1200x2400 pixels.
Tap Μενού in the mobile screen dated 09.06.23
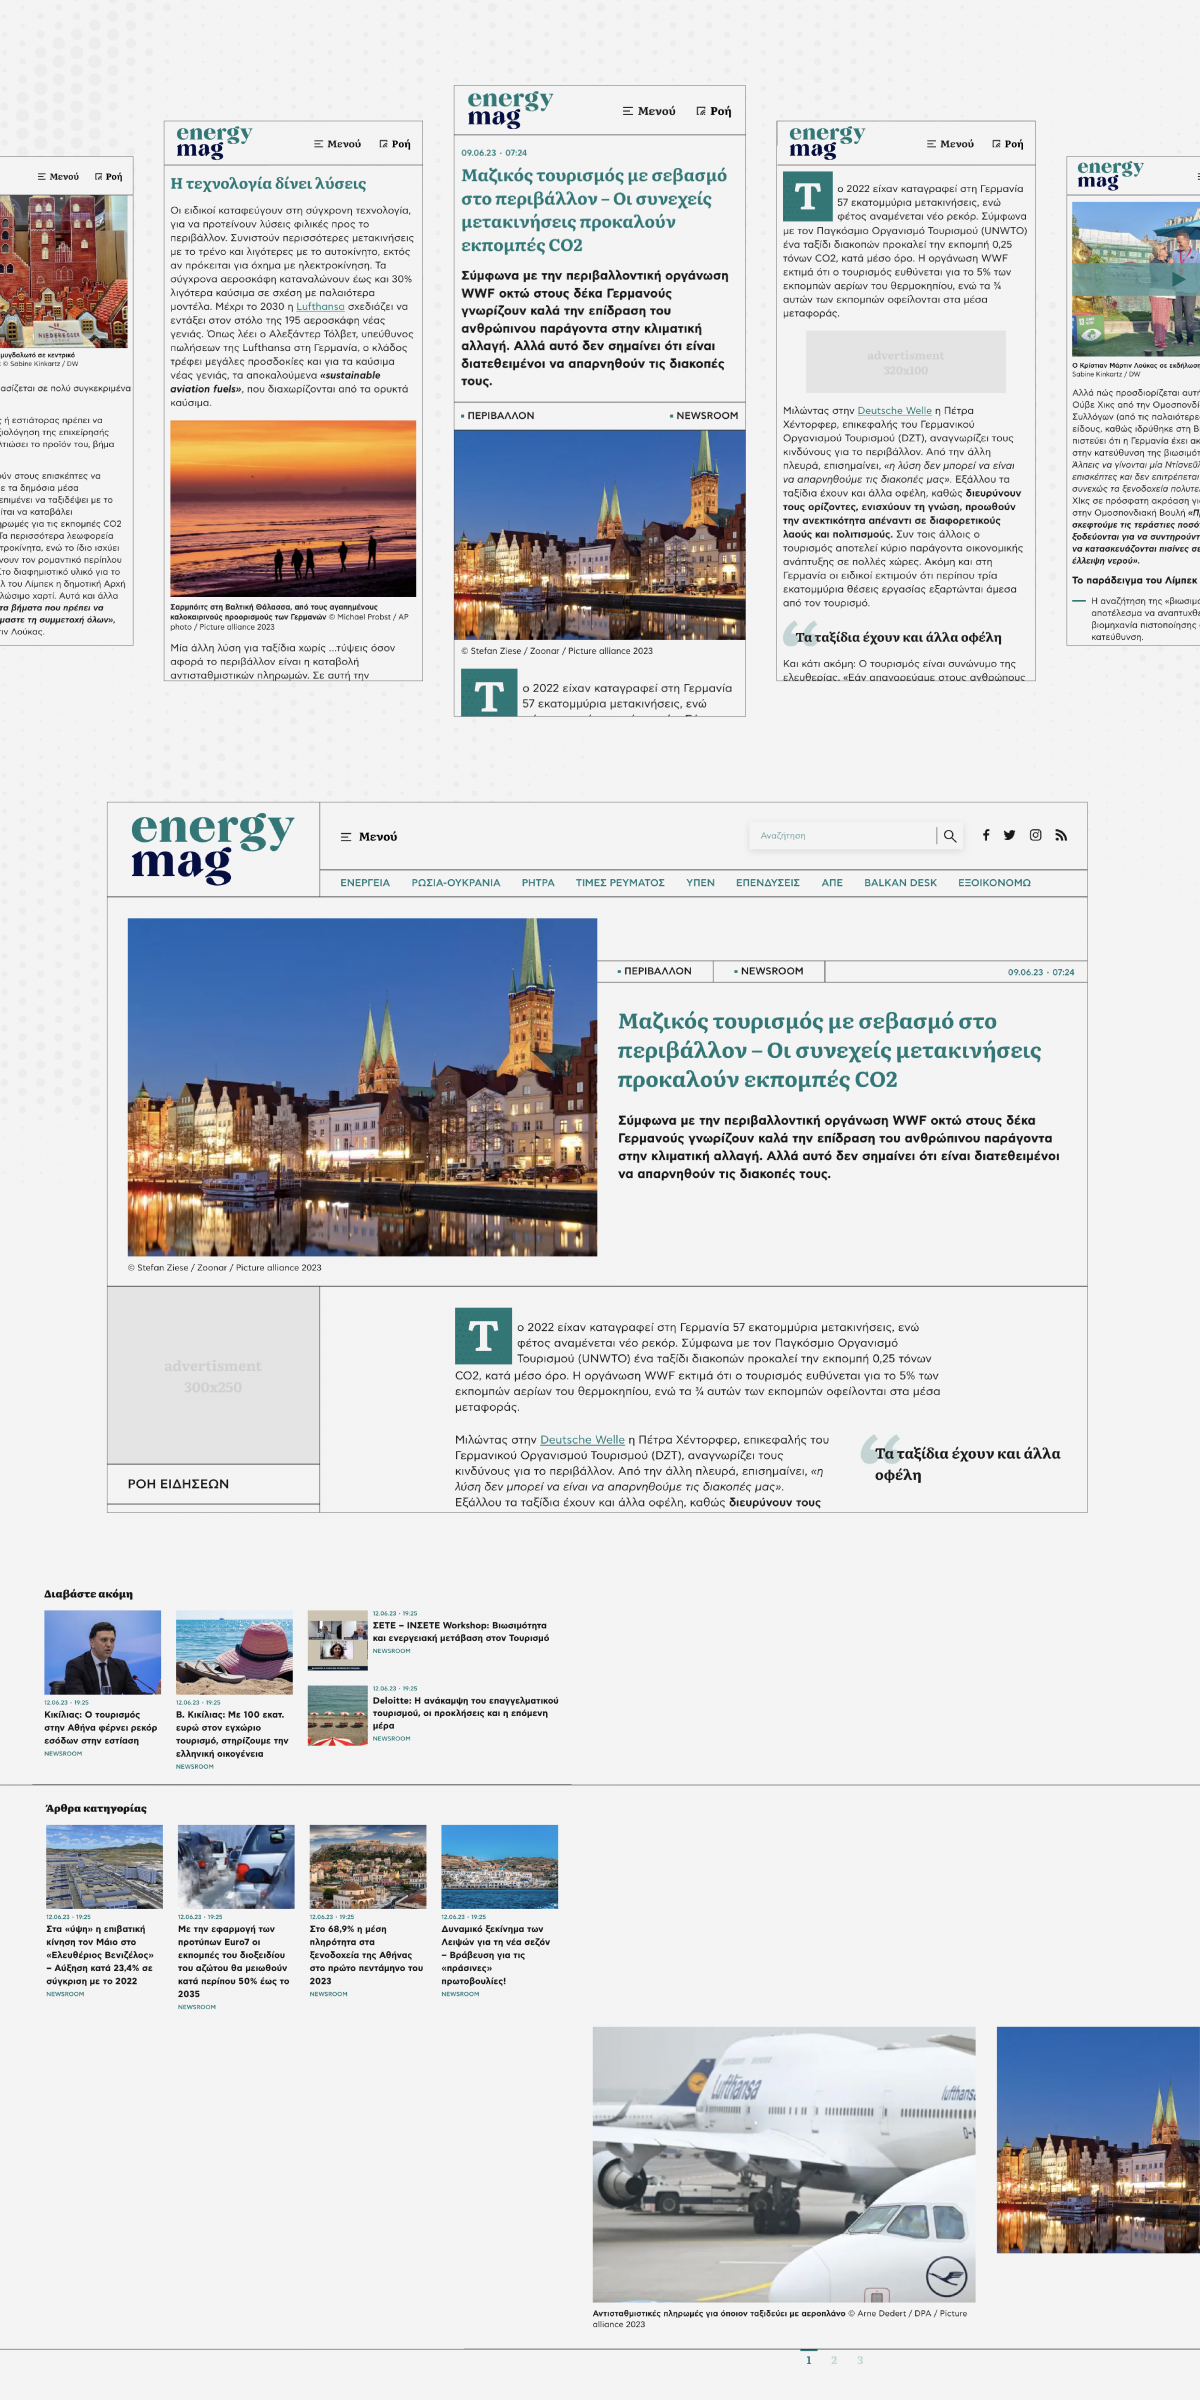pyautogui.click(x=649, y=111)
